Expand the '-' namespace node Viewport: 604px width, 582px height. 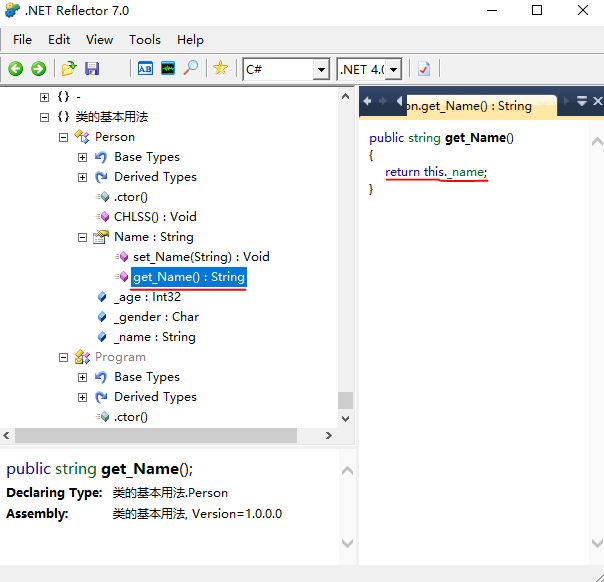pyautogui.click(x=45, y=97)
